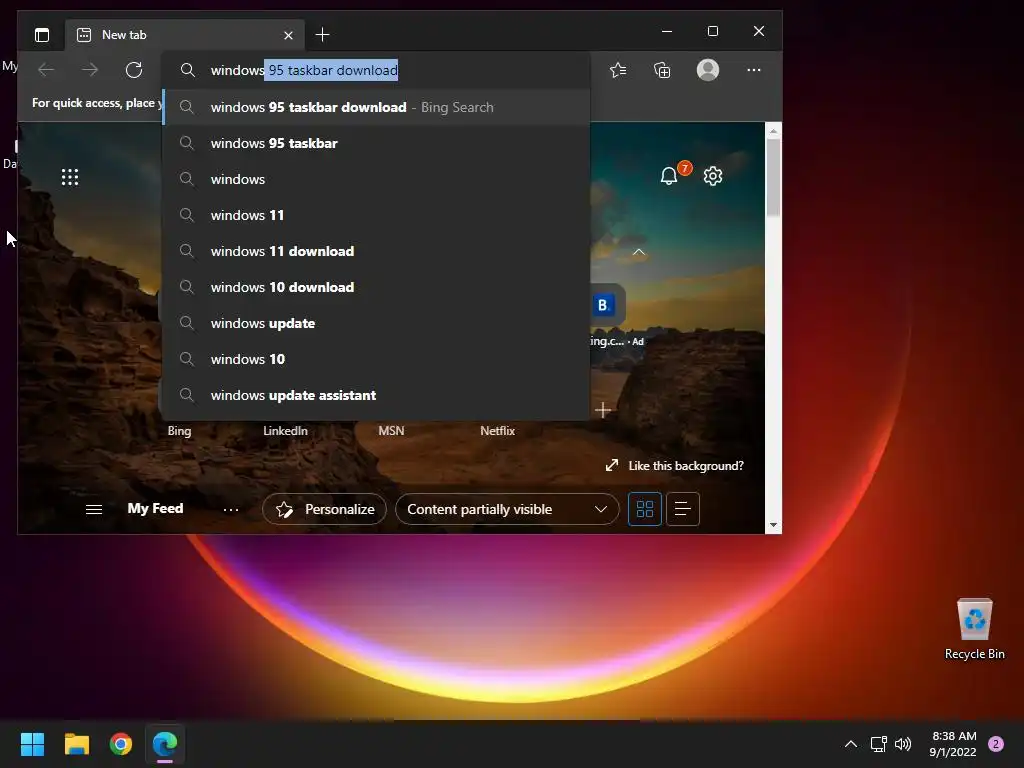Choose 'windows 10' suggestion

point(376,359)
